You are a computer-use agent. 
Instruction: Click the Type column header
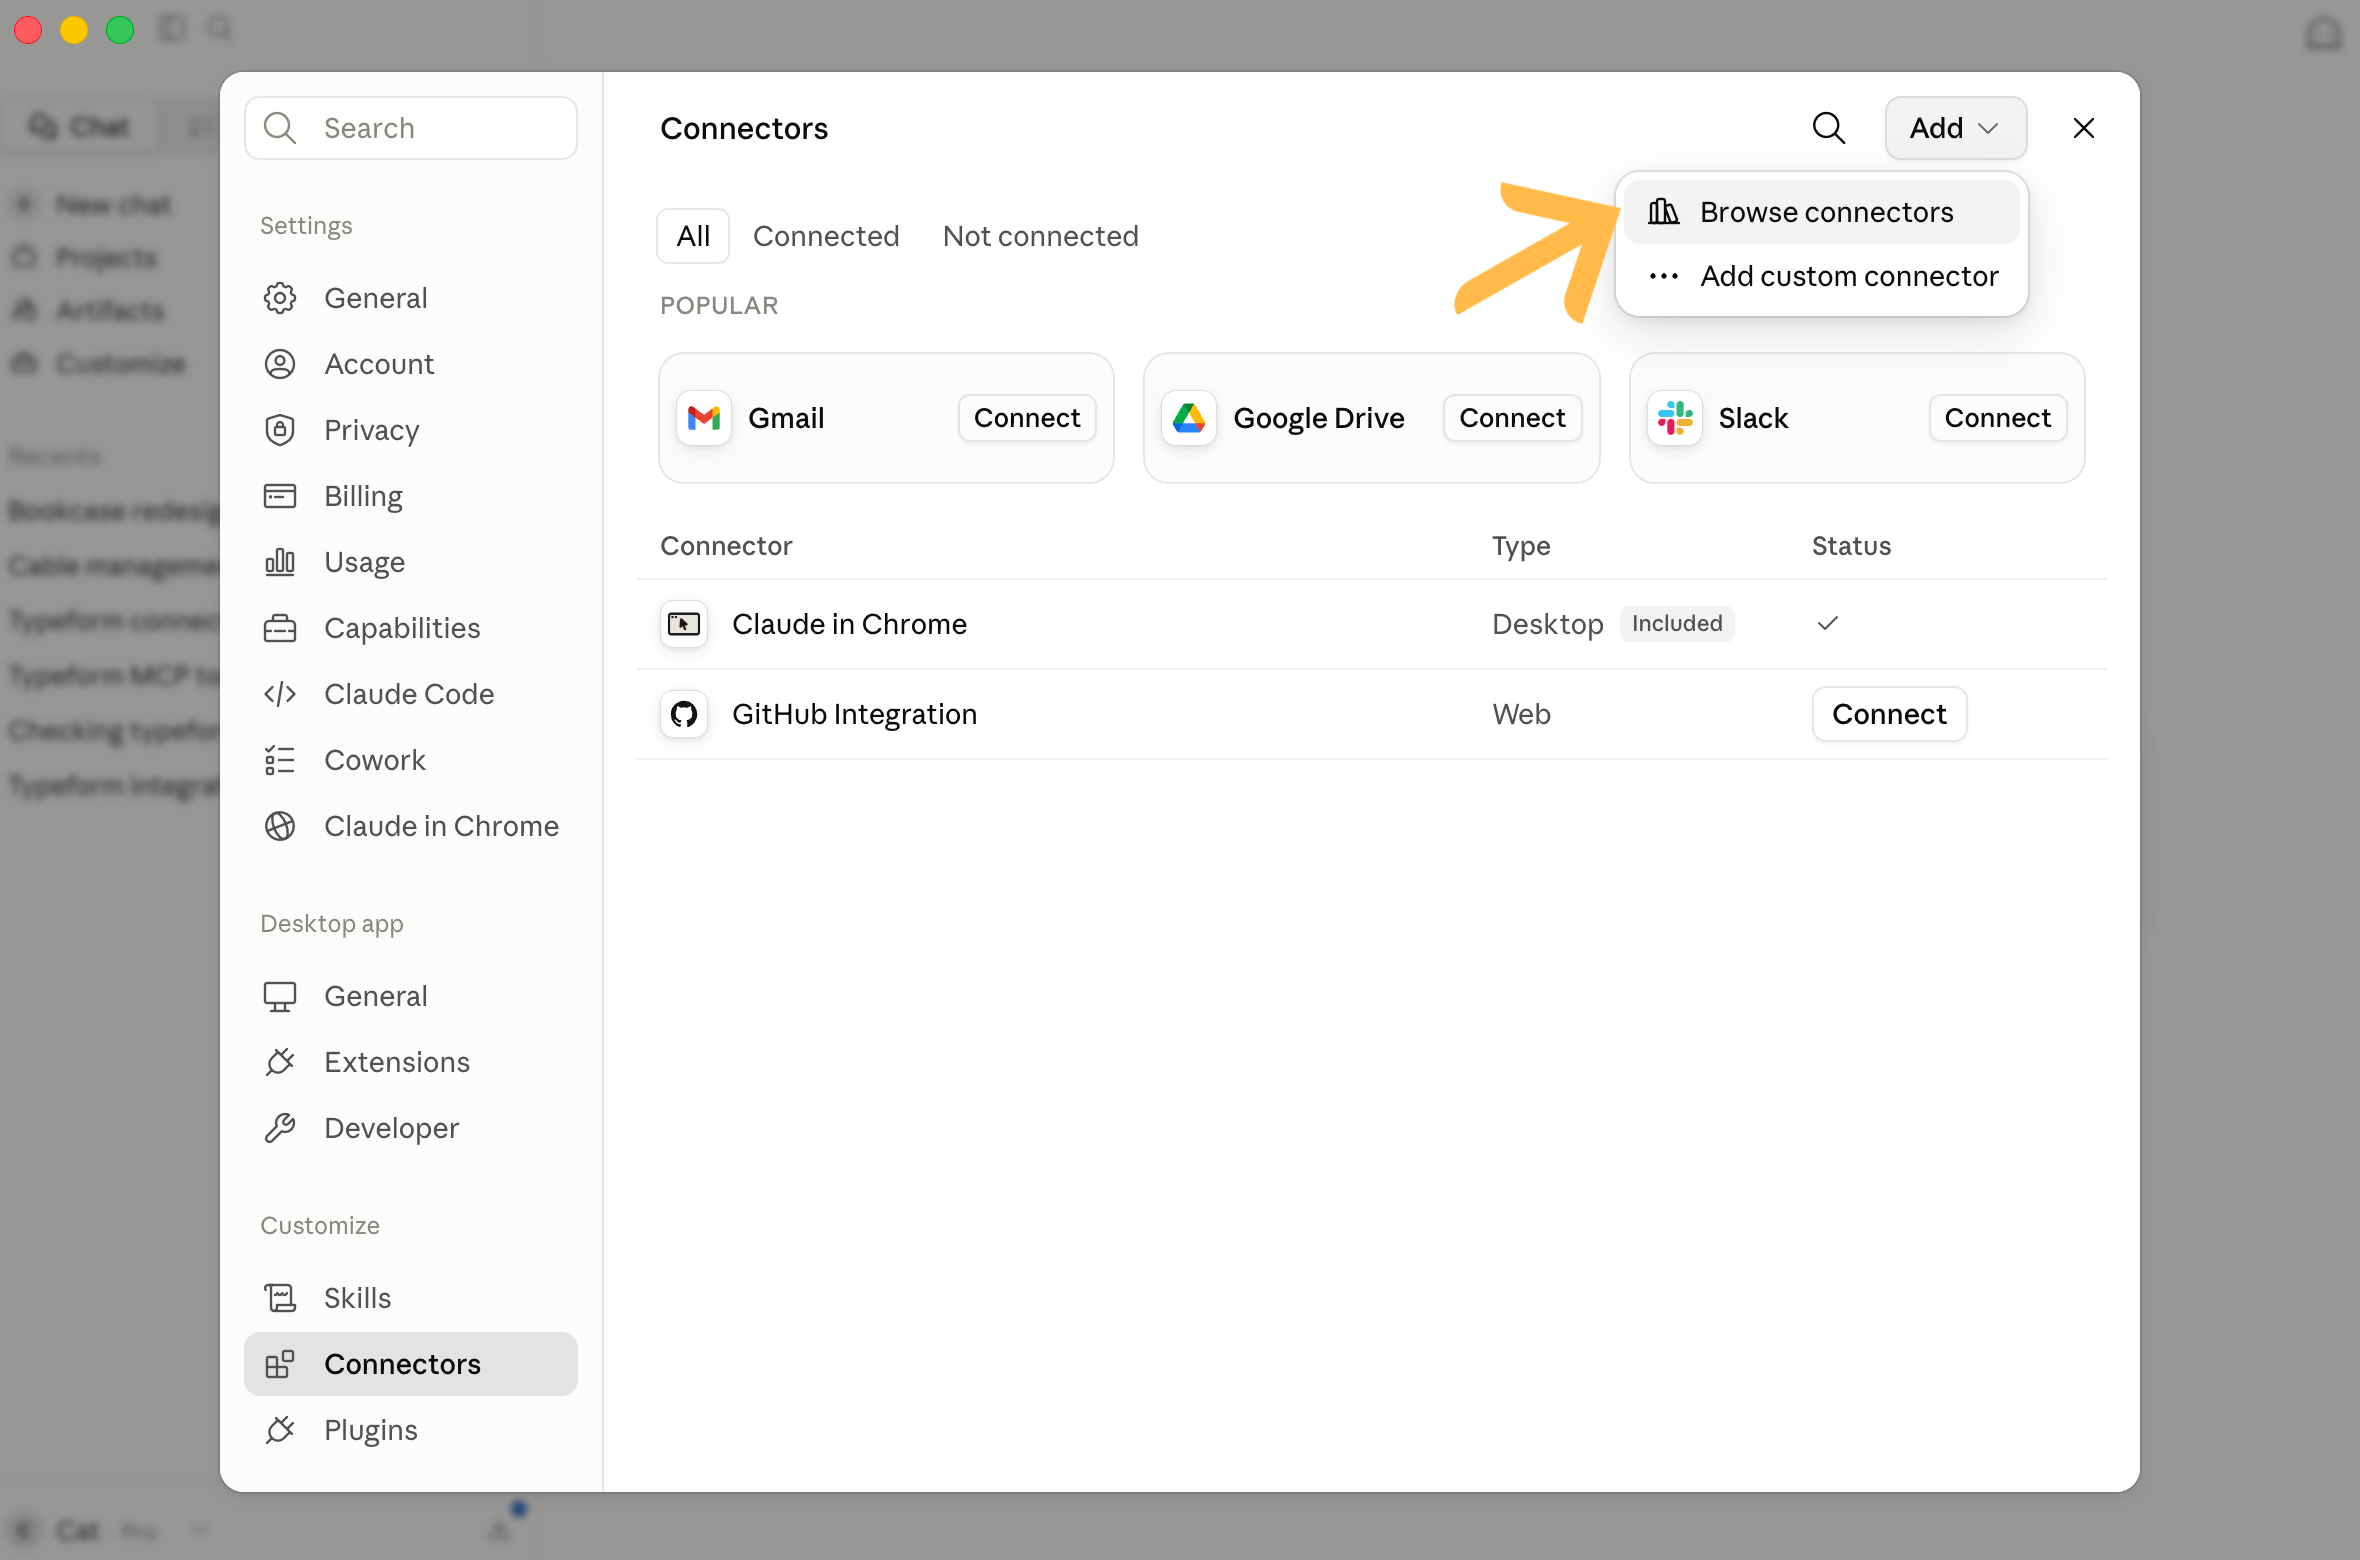[1521, 546]
